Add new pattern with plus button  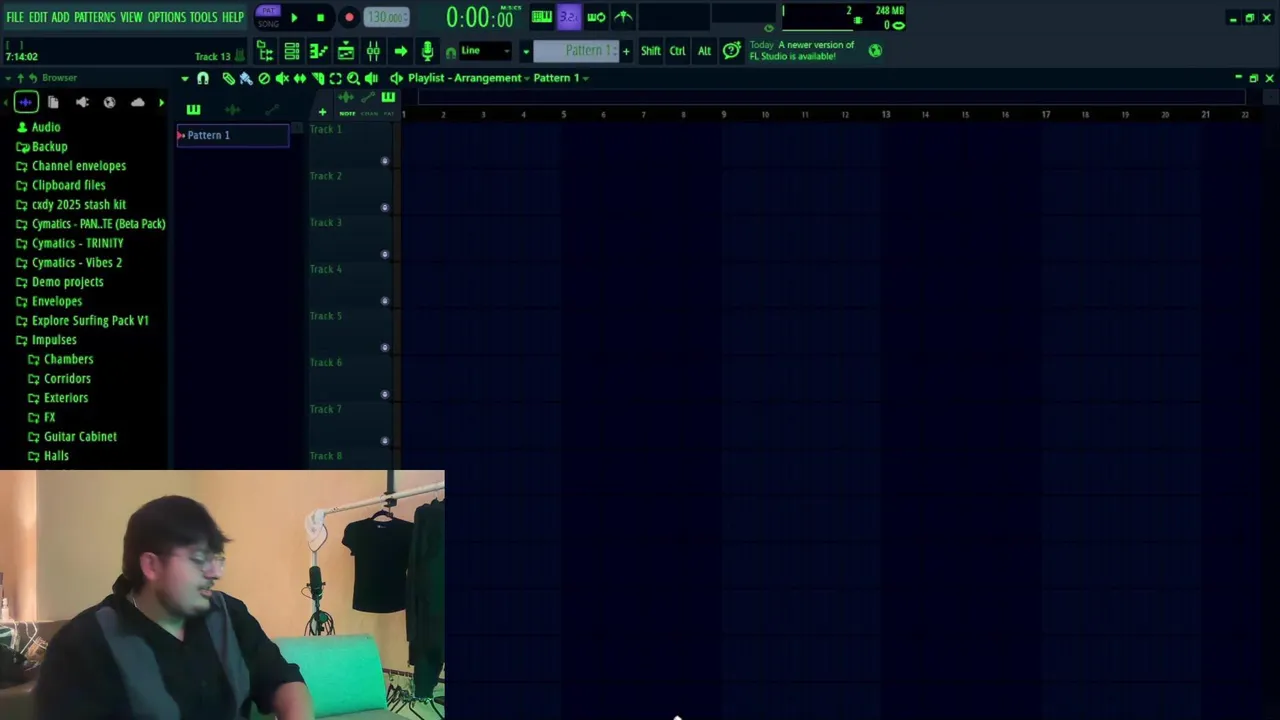tap(626, 51)
